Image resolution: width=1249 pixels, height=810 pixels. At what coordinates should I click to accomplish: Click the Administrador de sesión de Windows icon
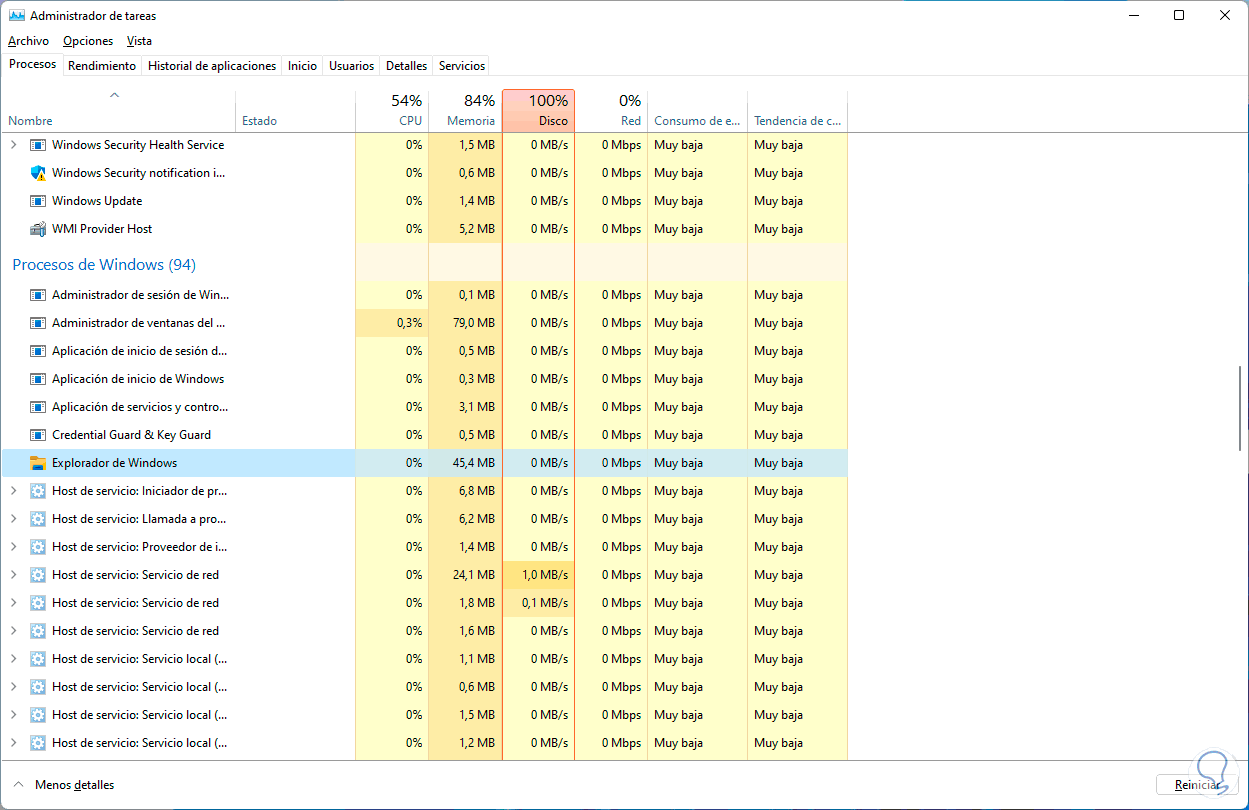tap(38, 295)
